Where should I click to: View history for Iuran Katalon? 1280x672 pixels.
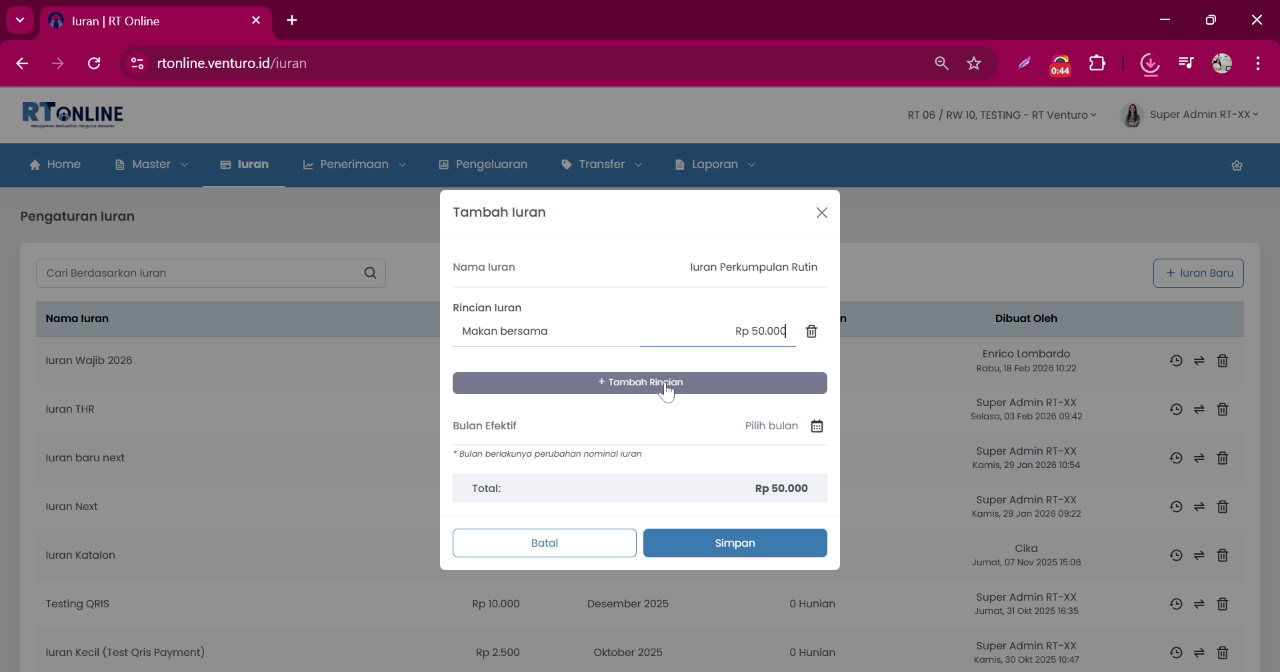[x=1176, y=555]
